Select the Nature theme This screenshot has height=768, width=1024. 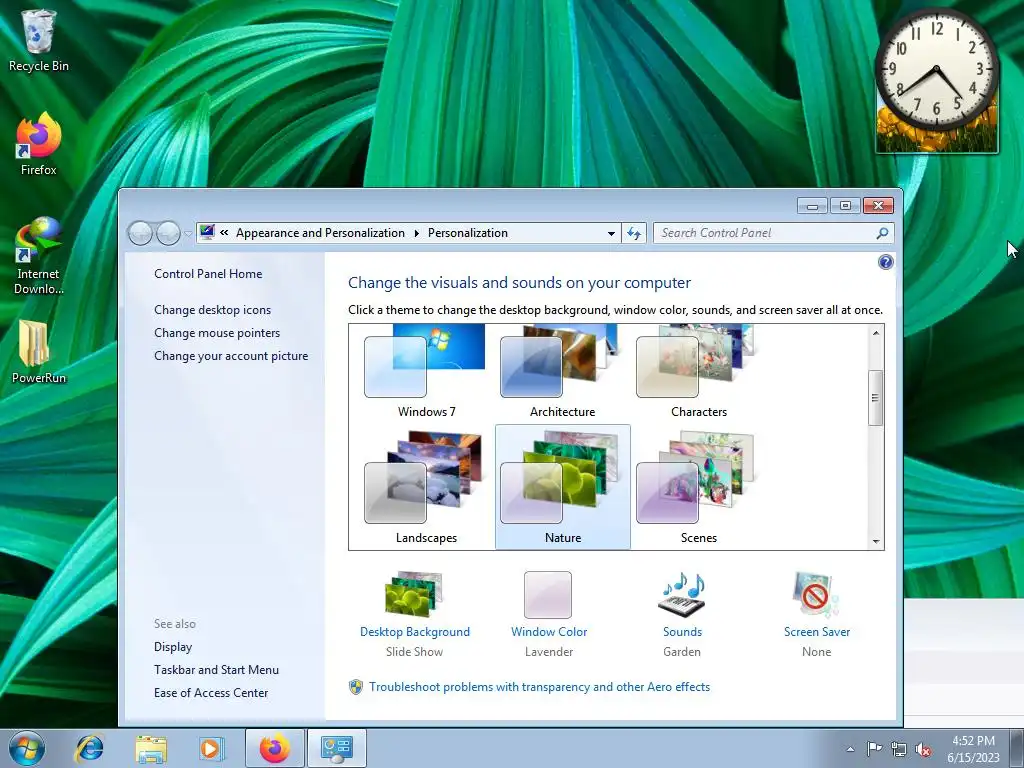coord(562,487)
